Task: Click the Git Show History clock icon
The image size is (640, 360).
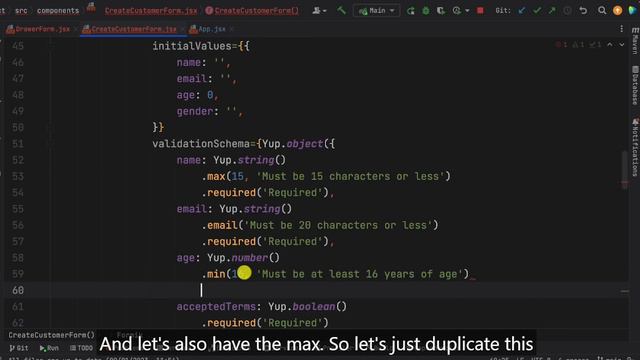Action: click(567, 11)
